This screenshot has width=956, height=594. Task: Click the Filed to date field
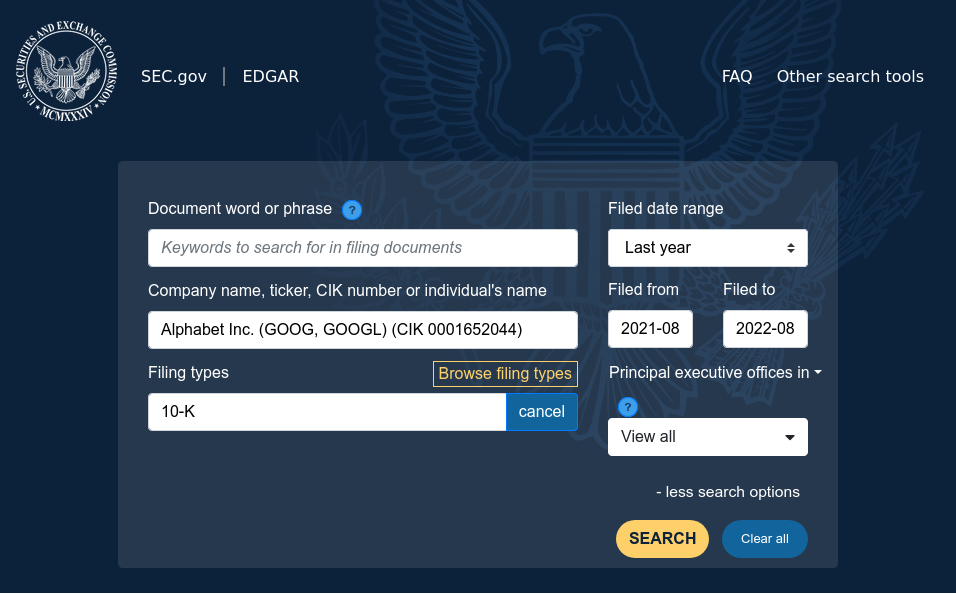pos(765,329)
